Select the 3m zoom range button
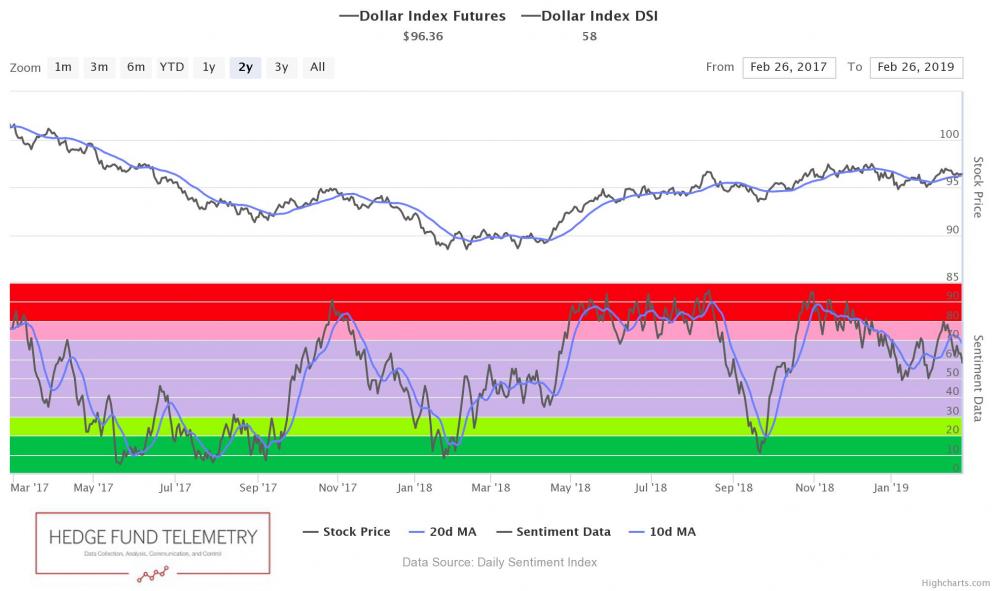 pyautogui.click(x=99, y=67)
